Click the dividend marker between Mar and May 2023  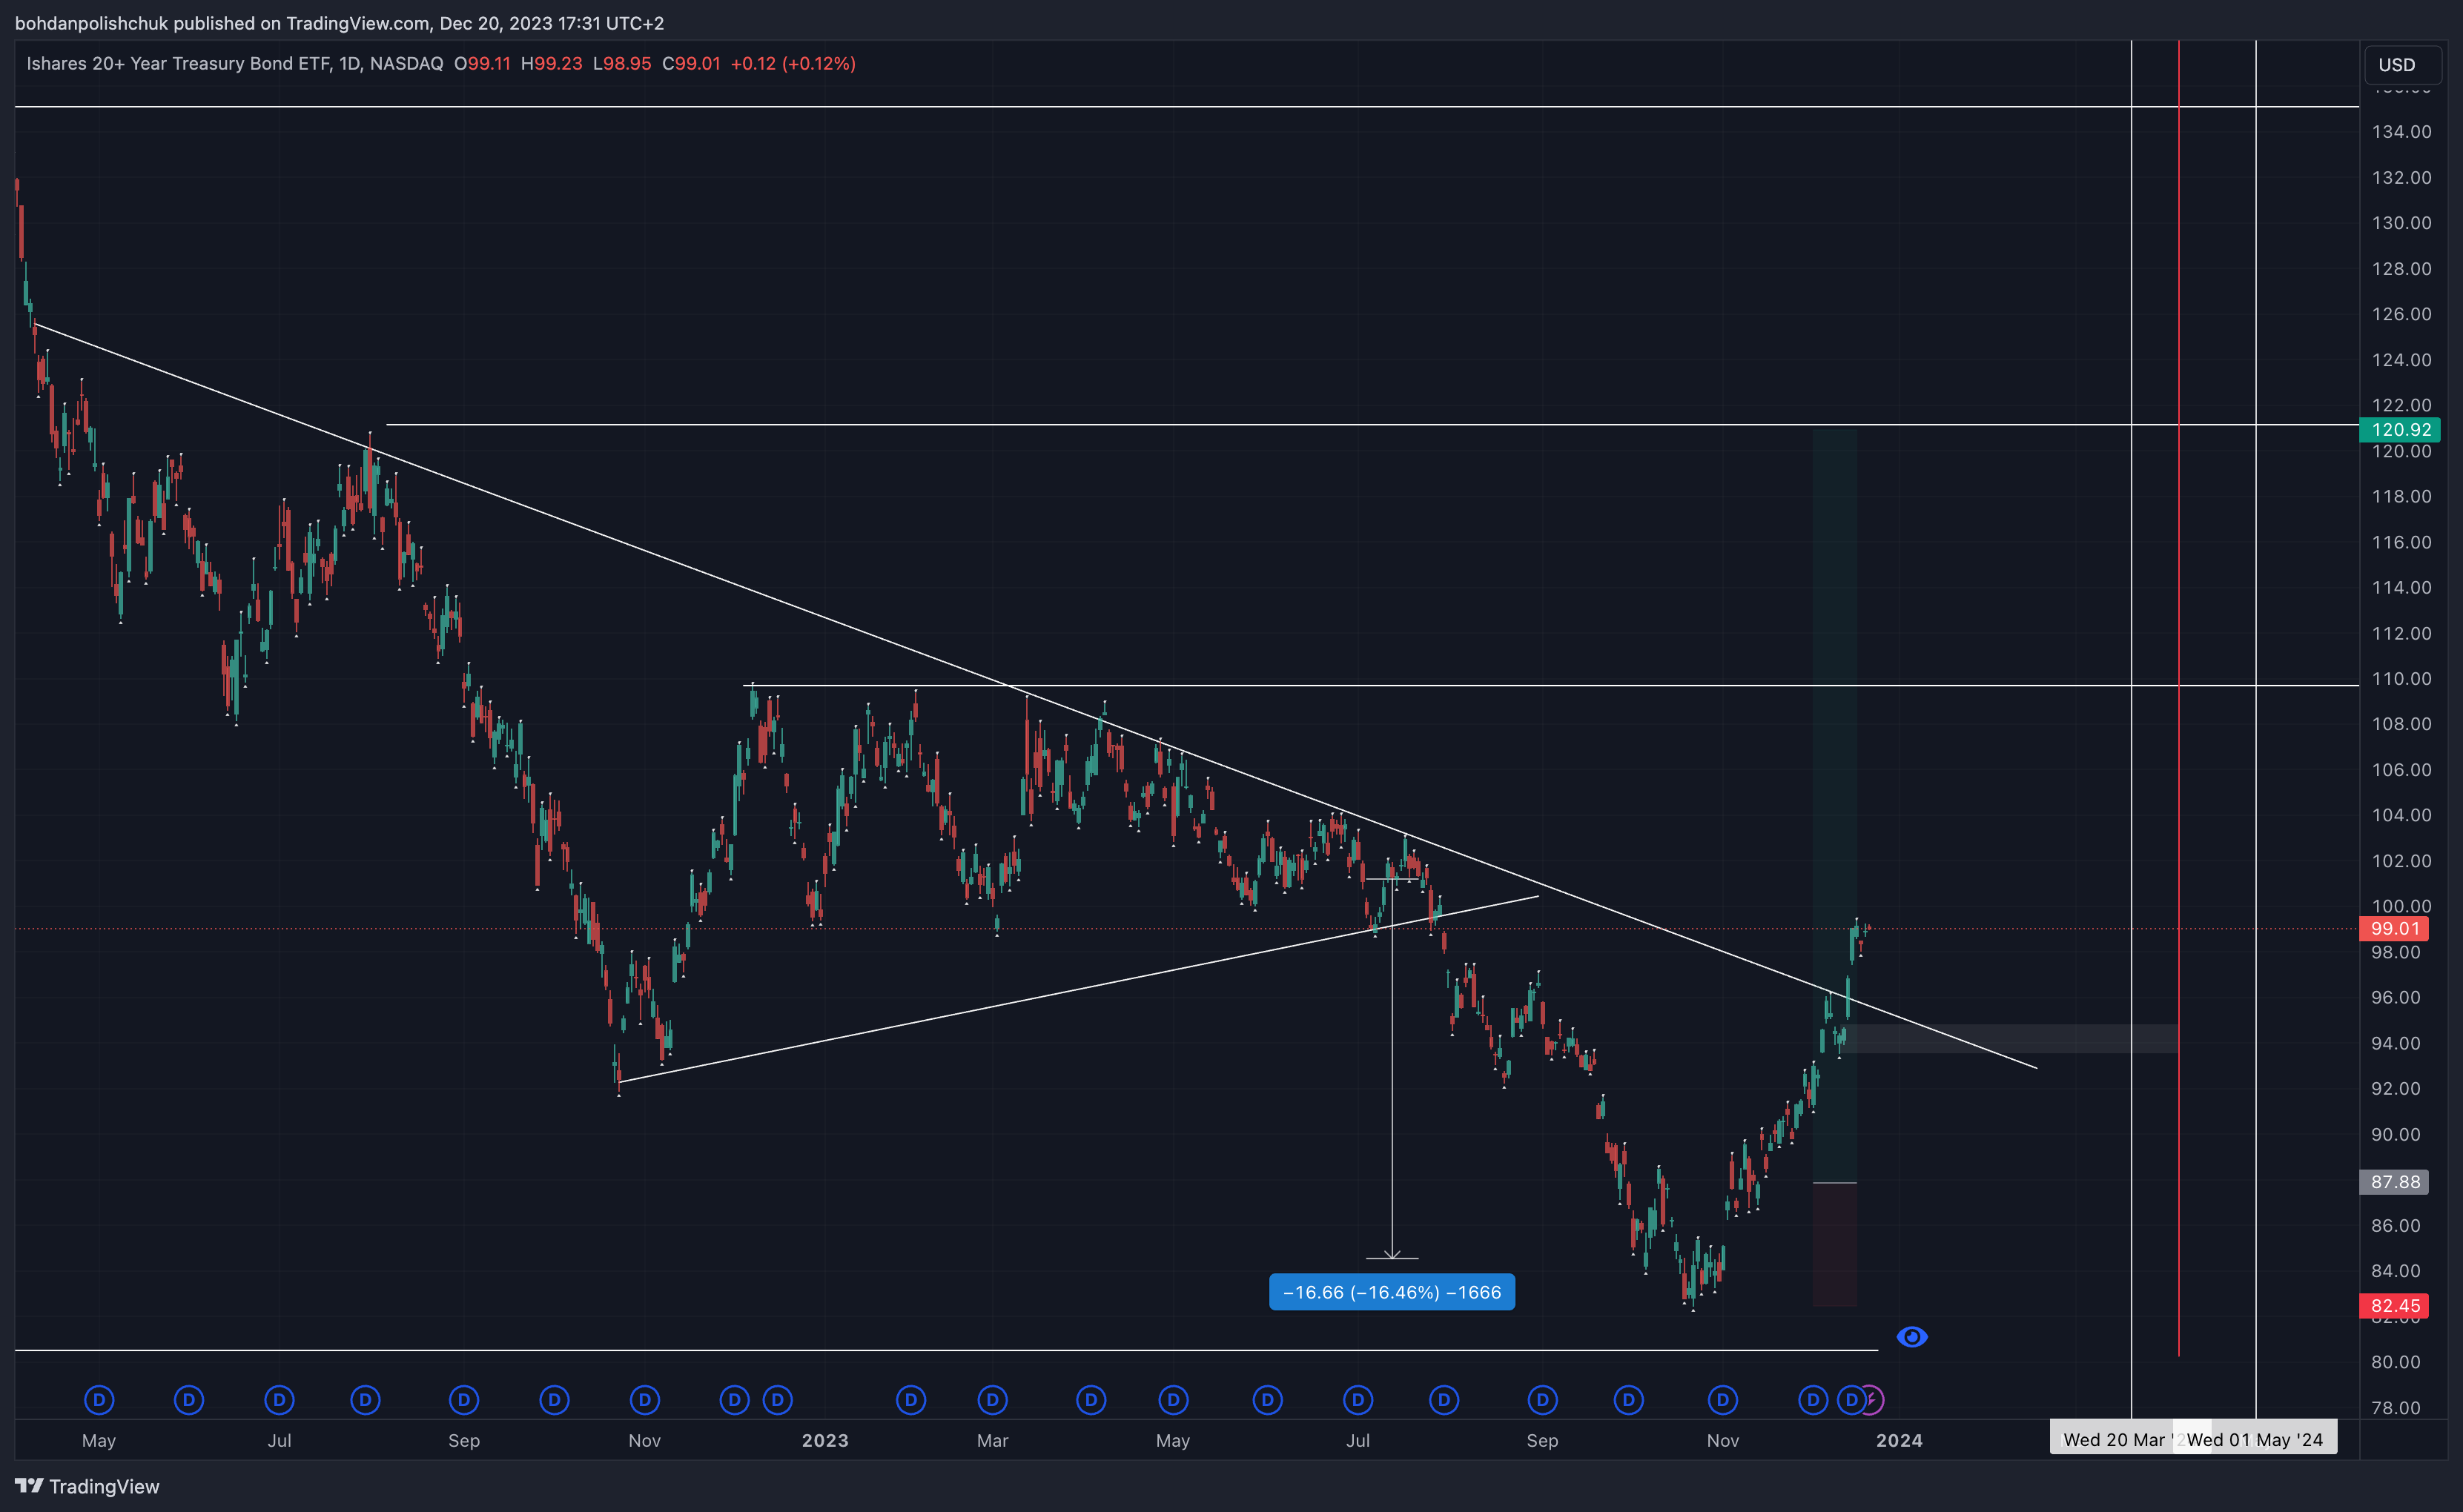click(x=1091, y=1400)
